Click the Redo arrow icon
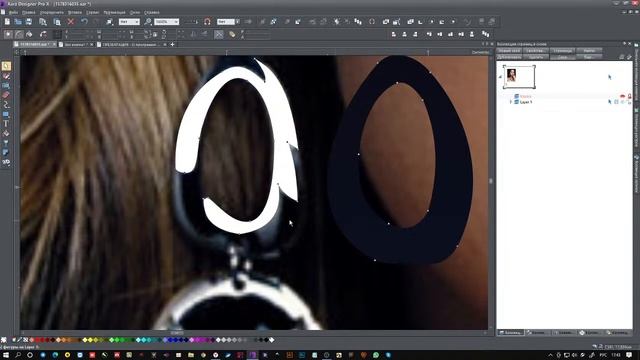640x360 pixels. pyautogui.click(x=96, y=22)
